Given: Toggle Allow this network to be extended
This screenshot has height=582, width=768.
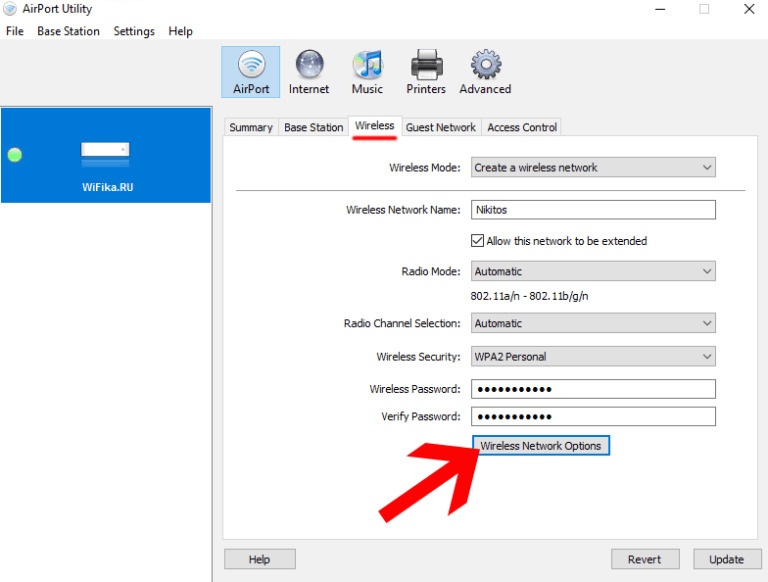Looking at the screenshot, I should [477, 241].
